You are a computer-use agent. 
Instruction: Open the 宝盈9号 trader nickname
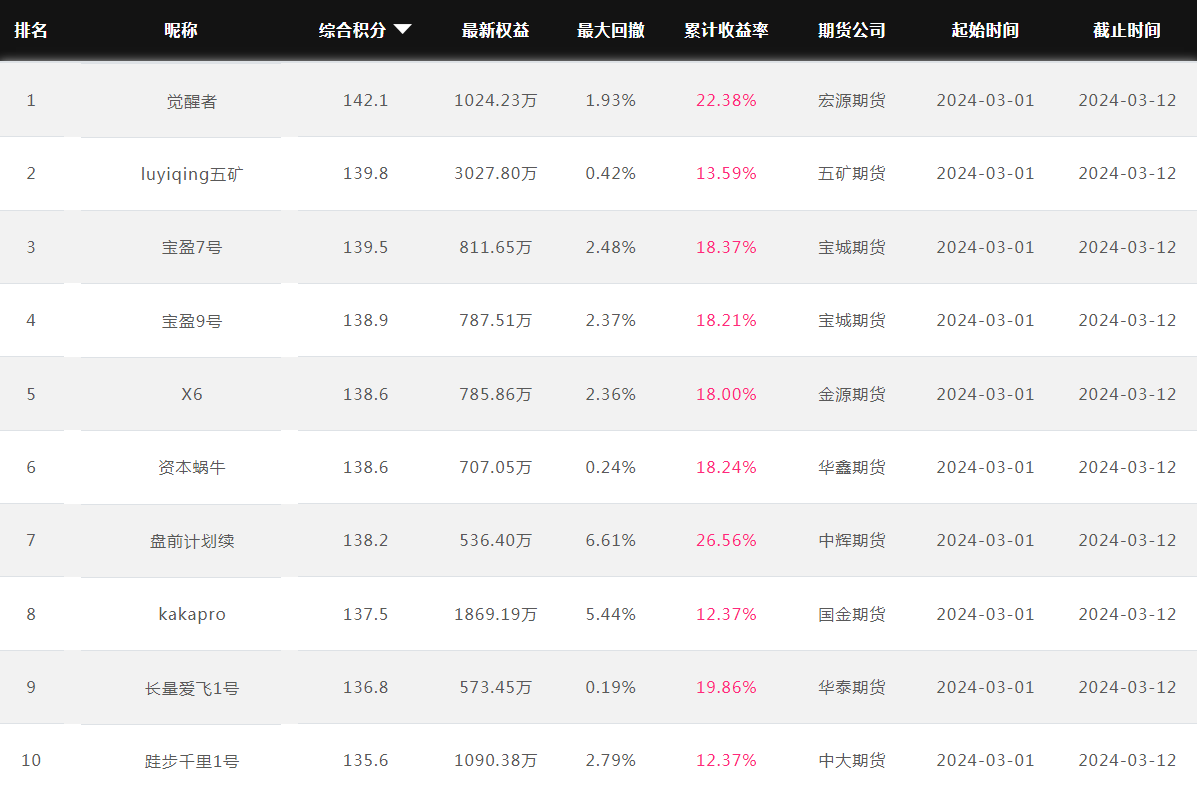click(192, 321)
